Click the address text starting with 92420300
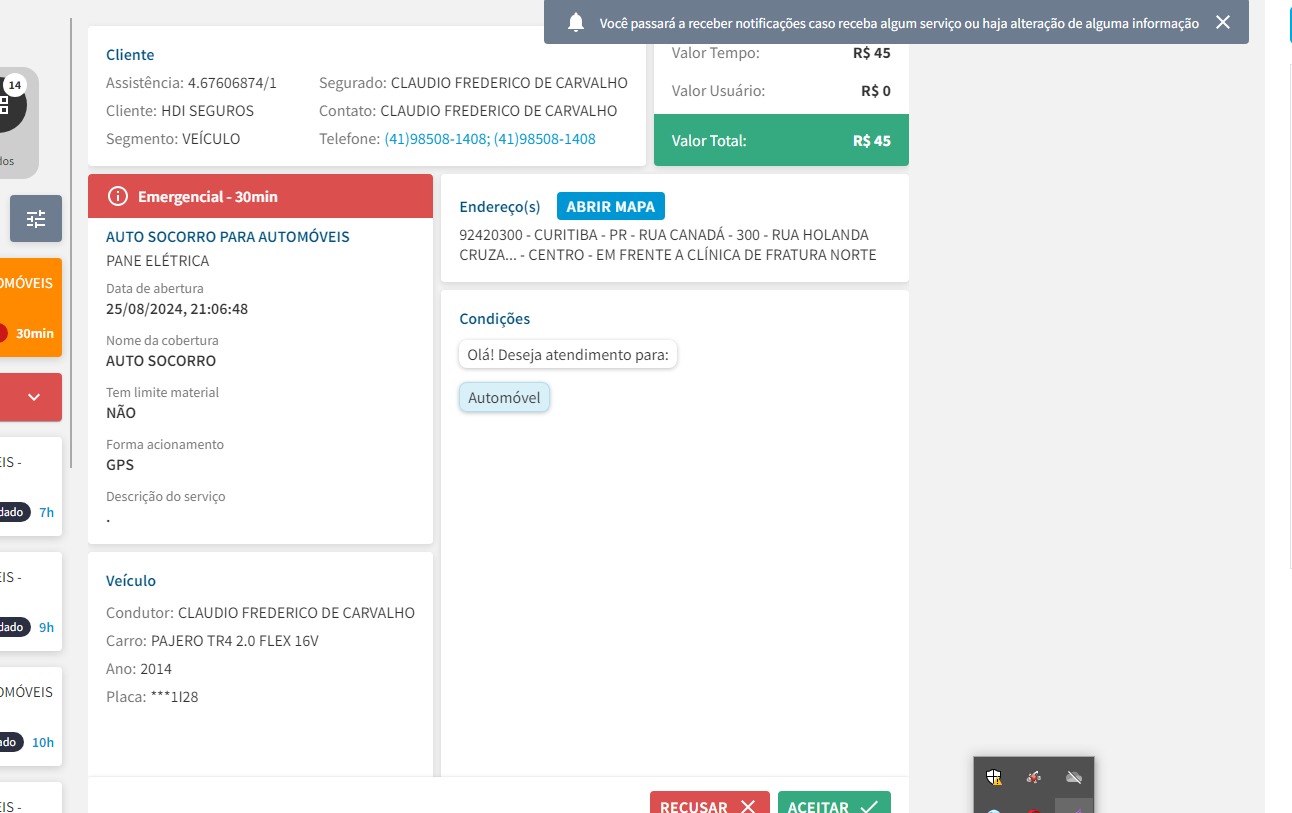Screen dimensions: 1292x813 click(668, 245)
